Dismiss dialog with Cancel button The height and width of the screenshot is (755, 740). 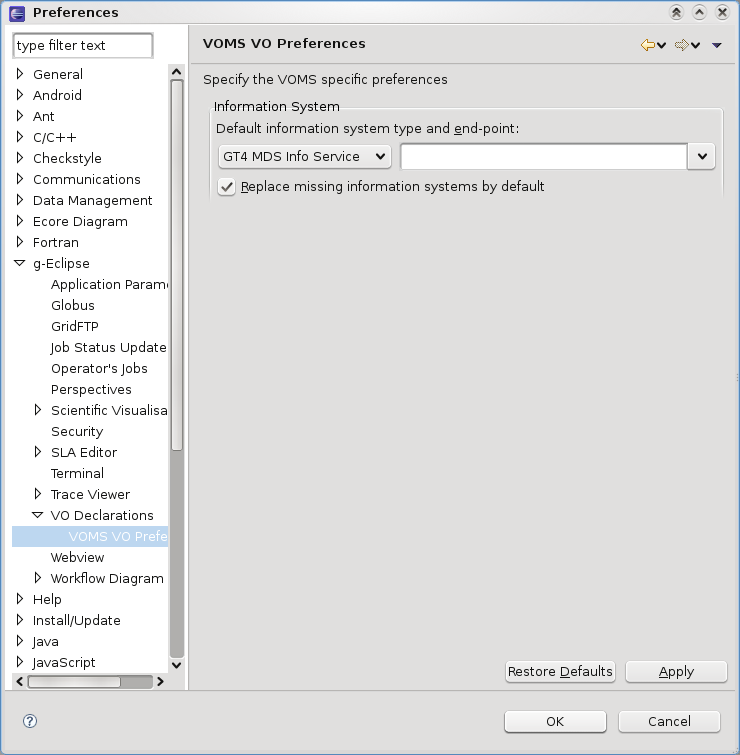pyautogui.click(x=669, y=721)
